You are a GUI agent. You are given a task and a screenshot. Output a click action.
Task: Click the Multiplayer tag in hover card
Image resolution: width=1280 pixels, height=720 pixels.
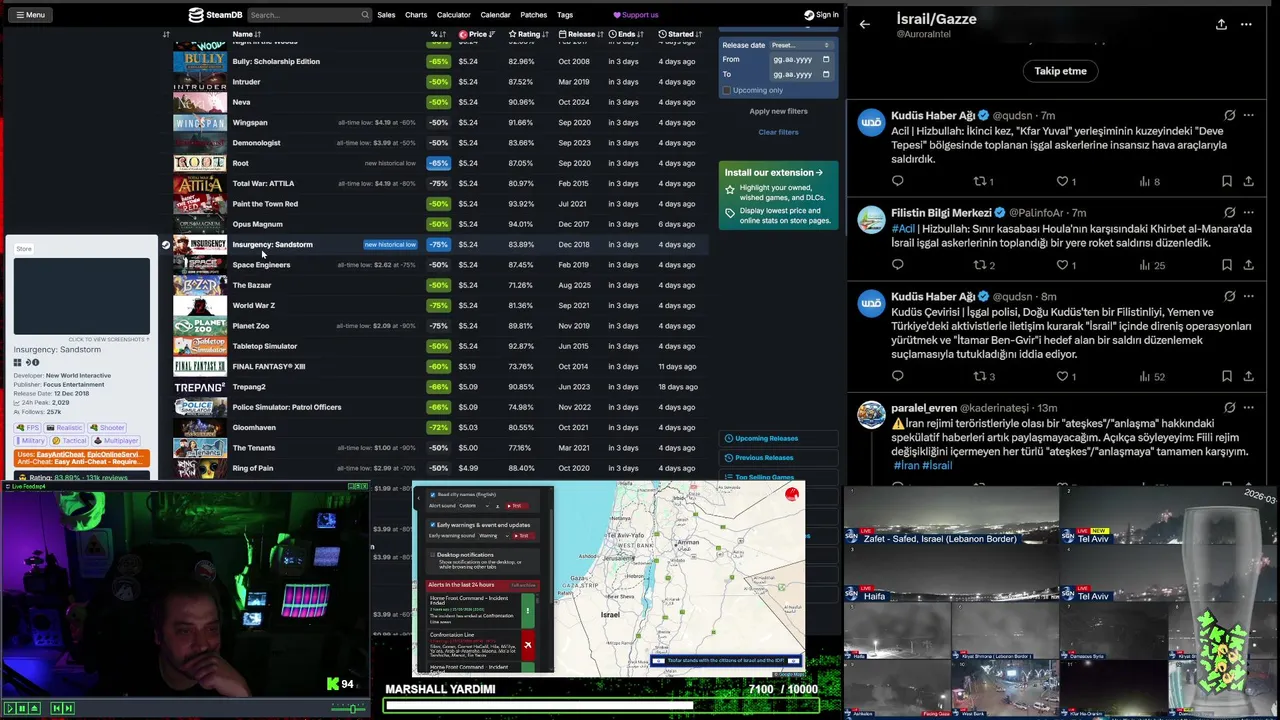click(116, 441)
